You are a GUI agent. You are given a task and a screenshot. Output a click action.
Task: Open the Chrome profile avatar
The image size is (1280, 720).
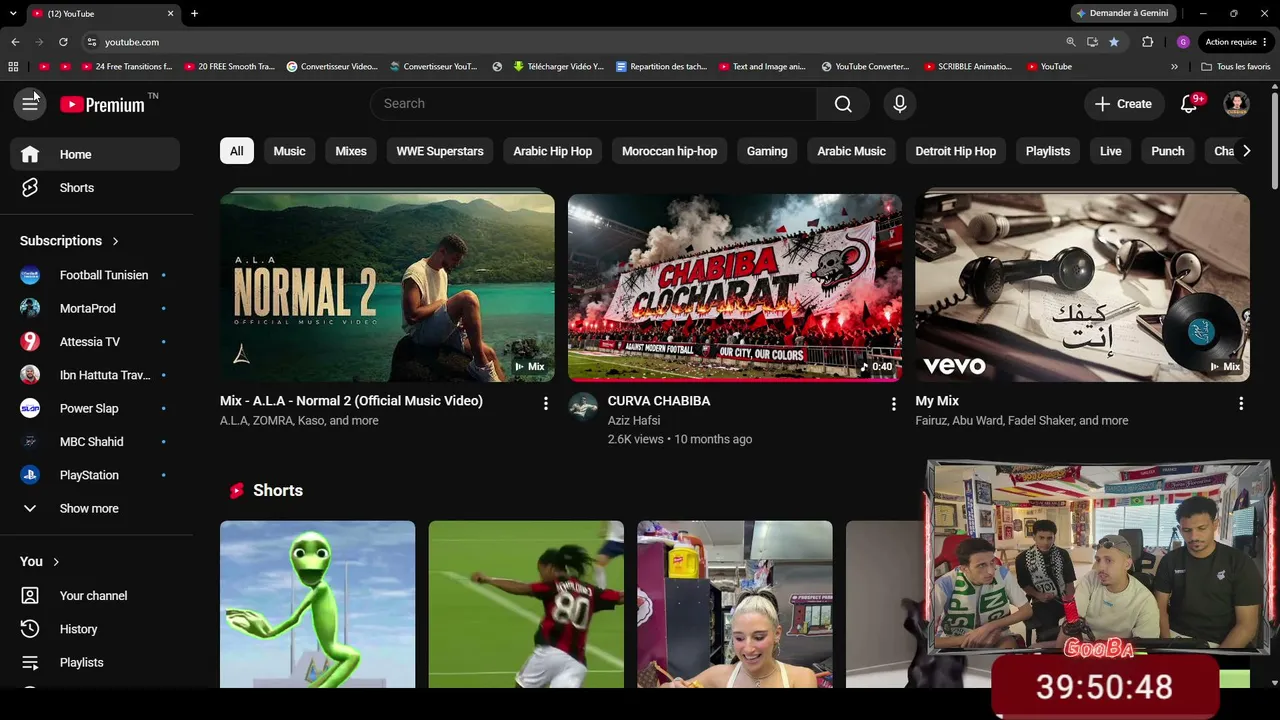click(1183, 42)
